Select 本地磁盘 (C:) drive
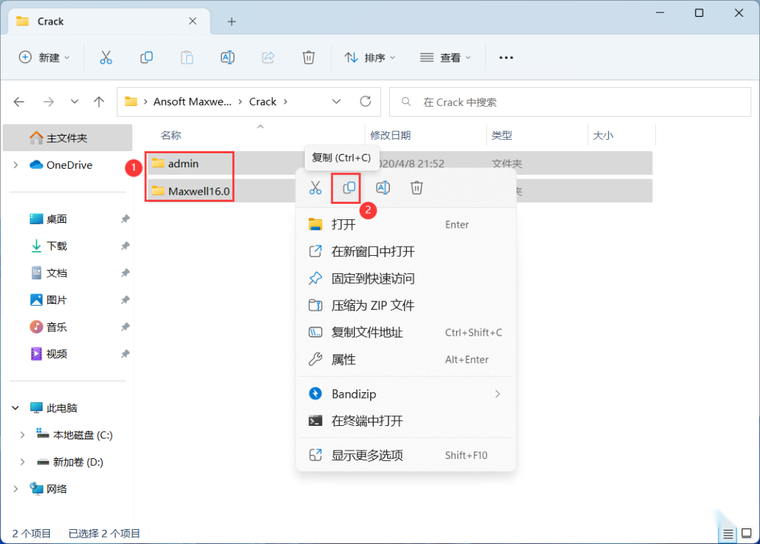This screenshot has height=544, width=760. 75,435
